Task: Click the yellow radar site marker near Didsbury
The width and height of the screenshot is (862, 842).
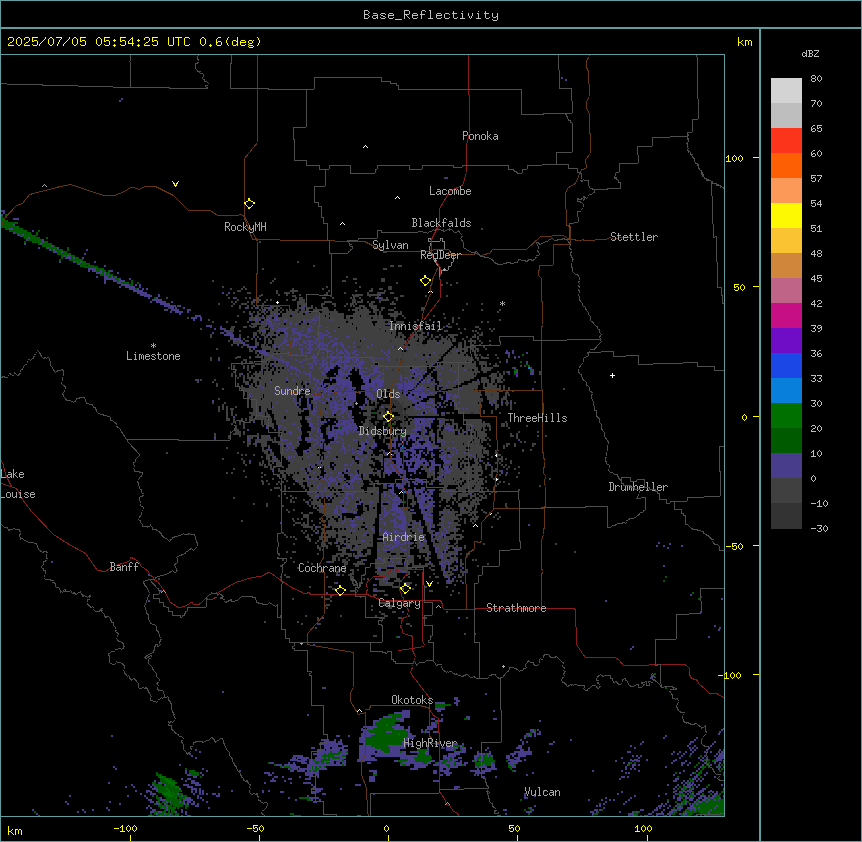Action: click(388, 417)
